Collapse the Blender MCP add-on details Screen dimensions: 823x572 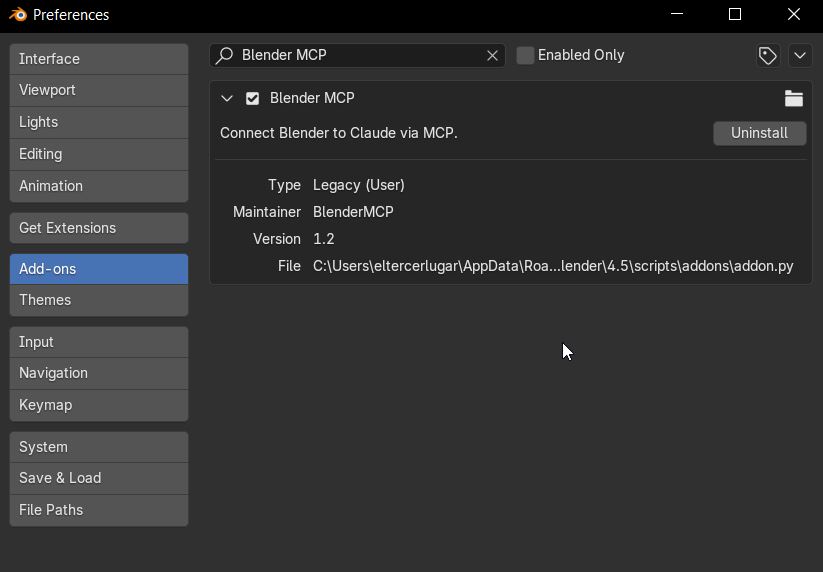point(227,98)
